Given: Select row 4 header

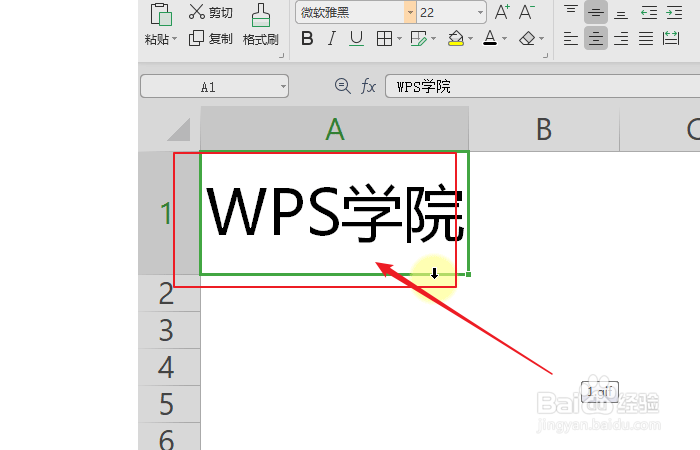Looking at the screenshot, I should 169,367.
